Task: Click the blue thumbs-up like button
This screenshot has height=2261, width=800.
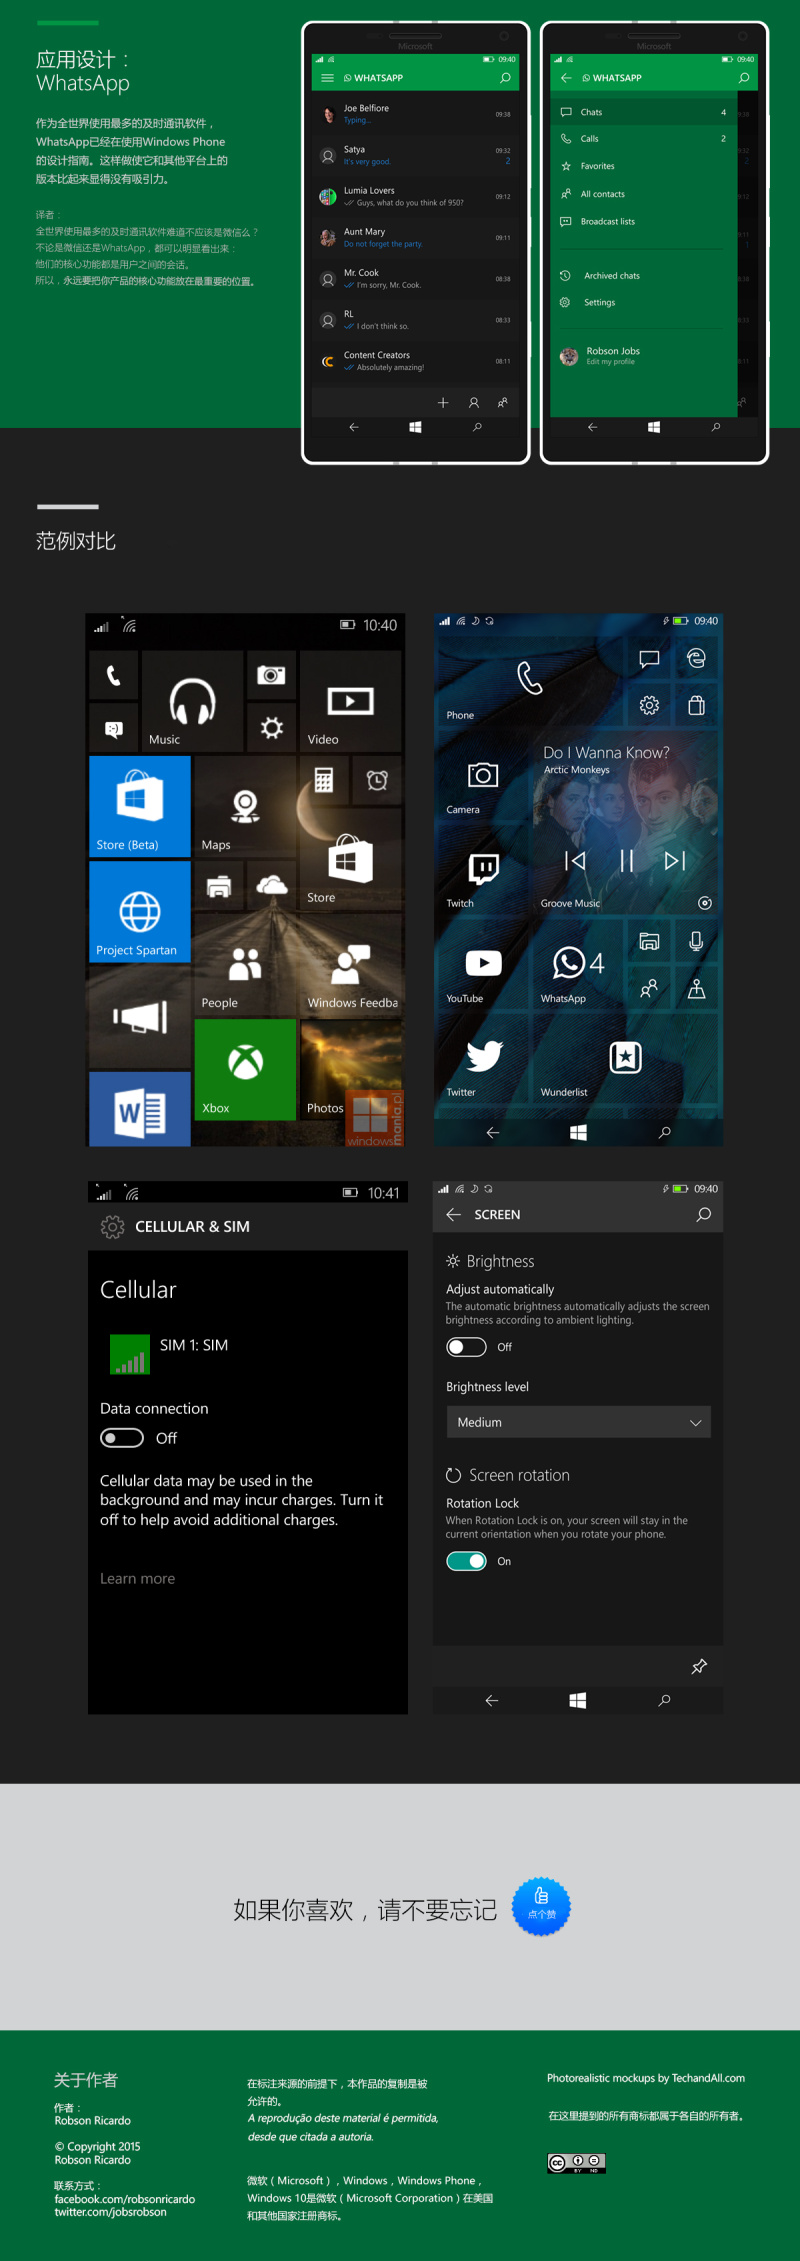Action: point(541,1906)
